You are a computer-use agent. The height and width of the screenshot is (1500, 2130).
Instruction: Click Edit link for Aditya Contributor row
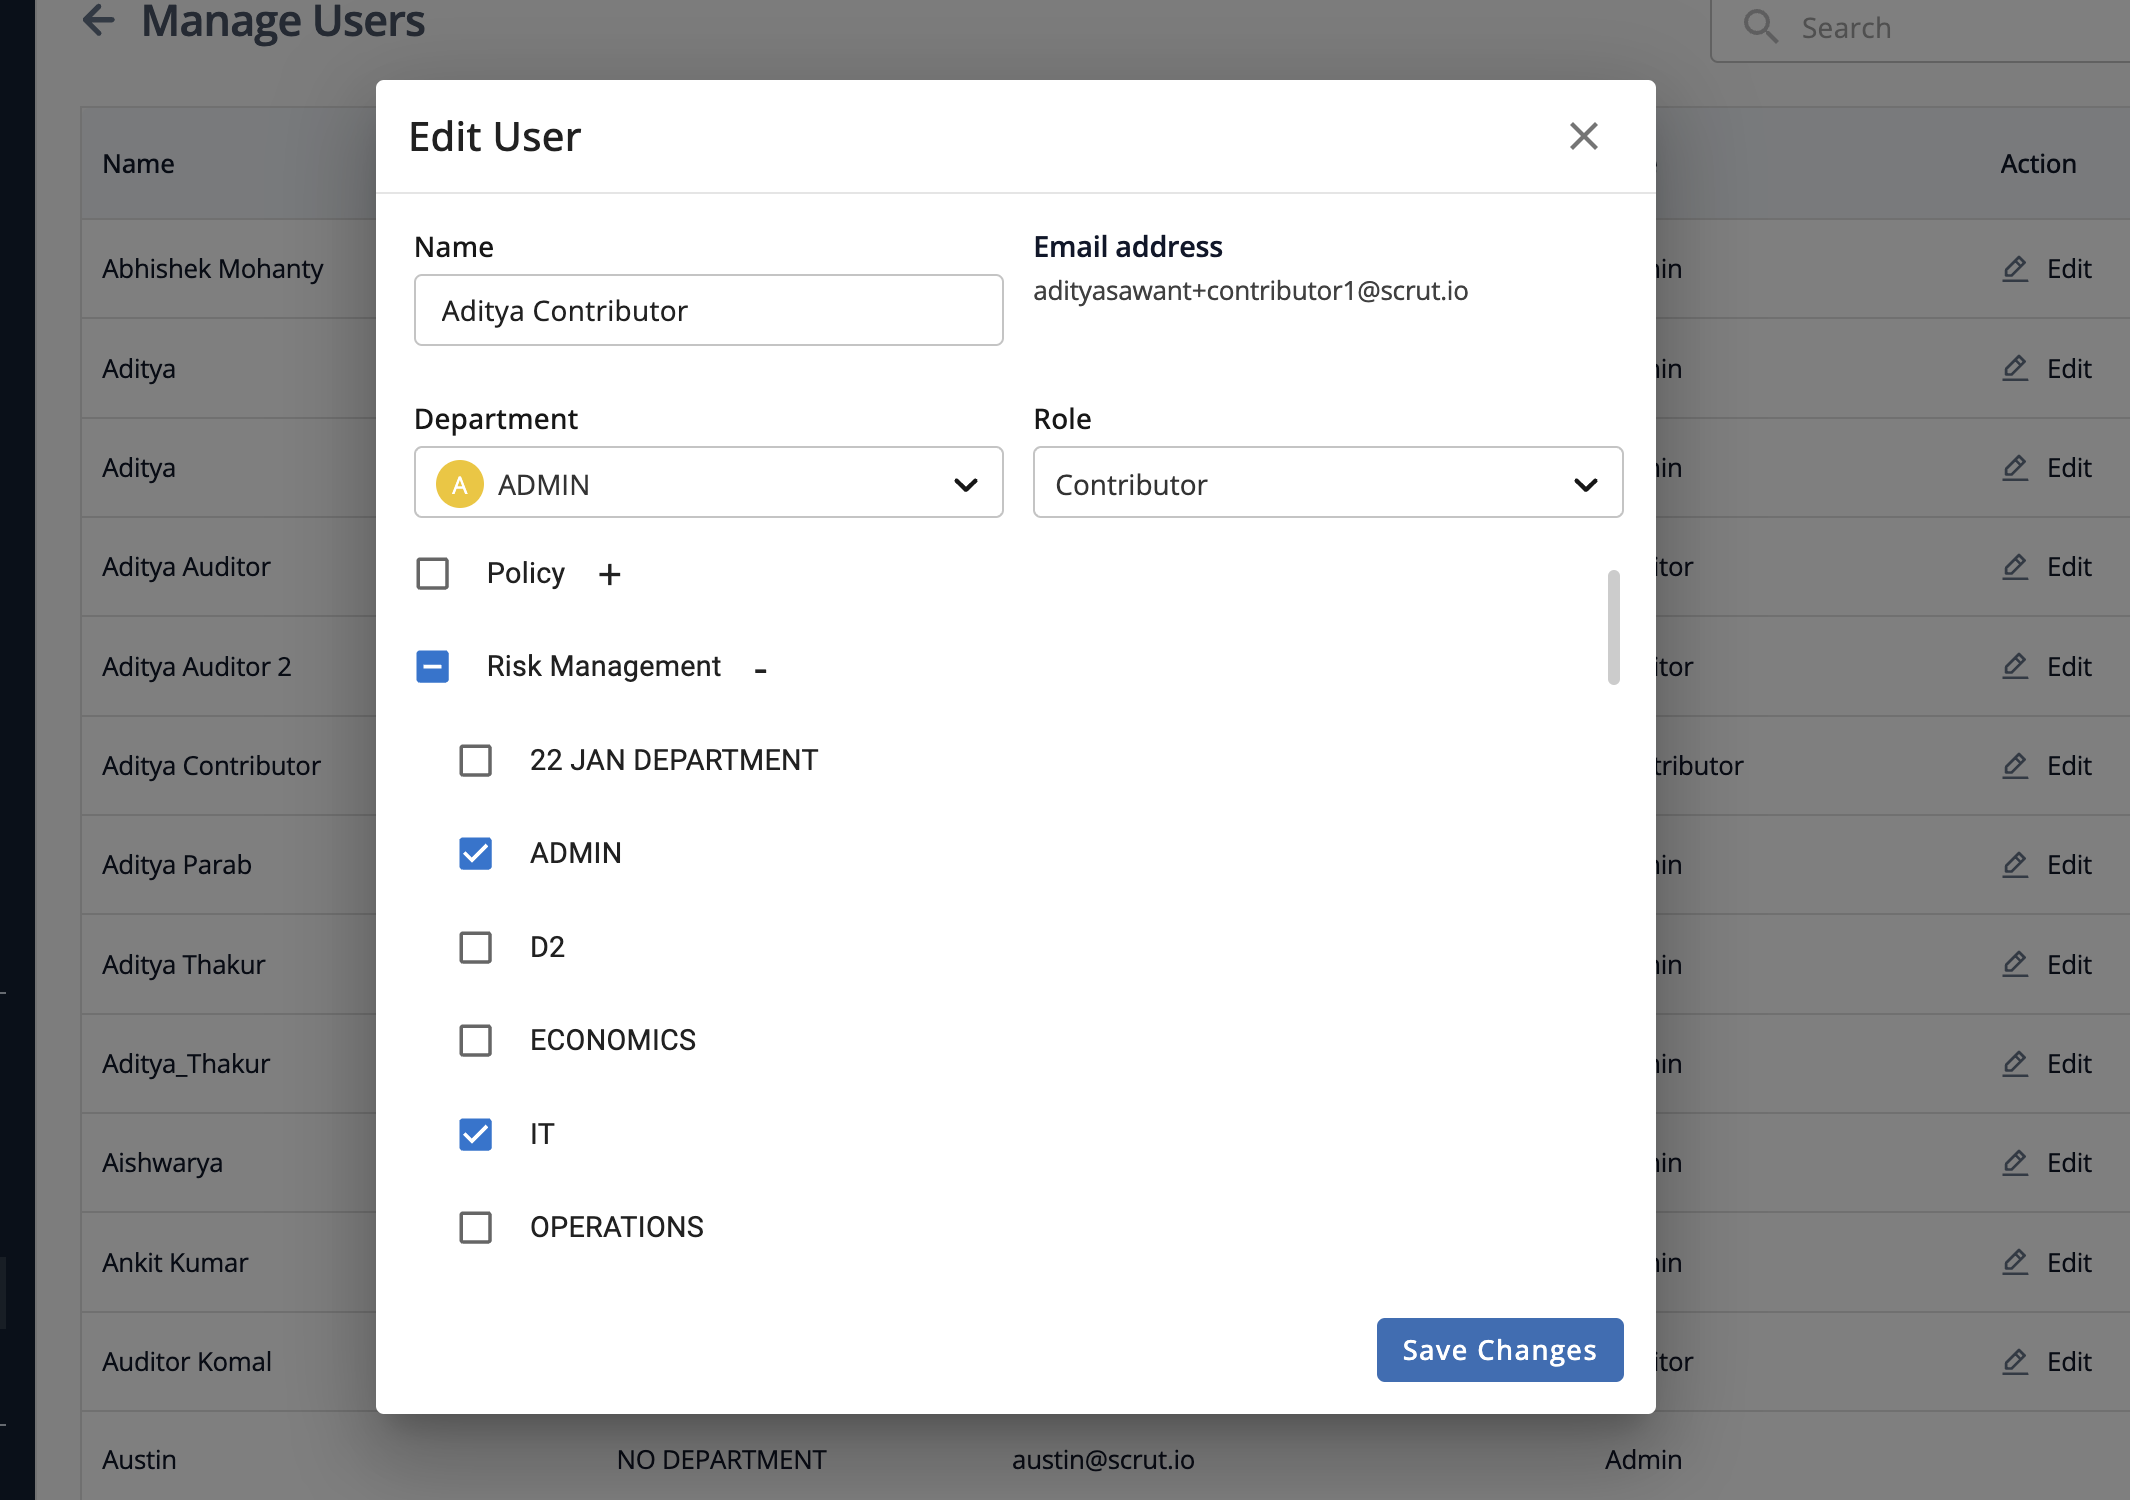[2069, 766]
